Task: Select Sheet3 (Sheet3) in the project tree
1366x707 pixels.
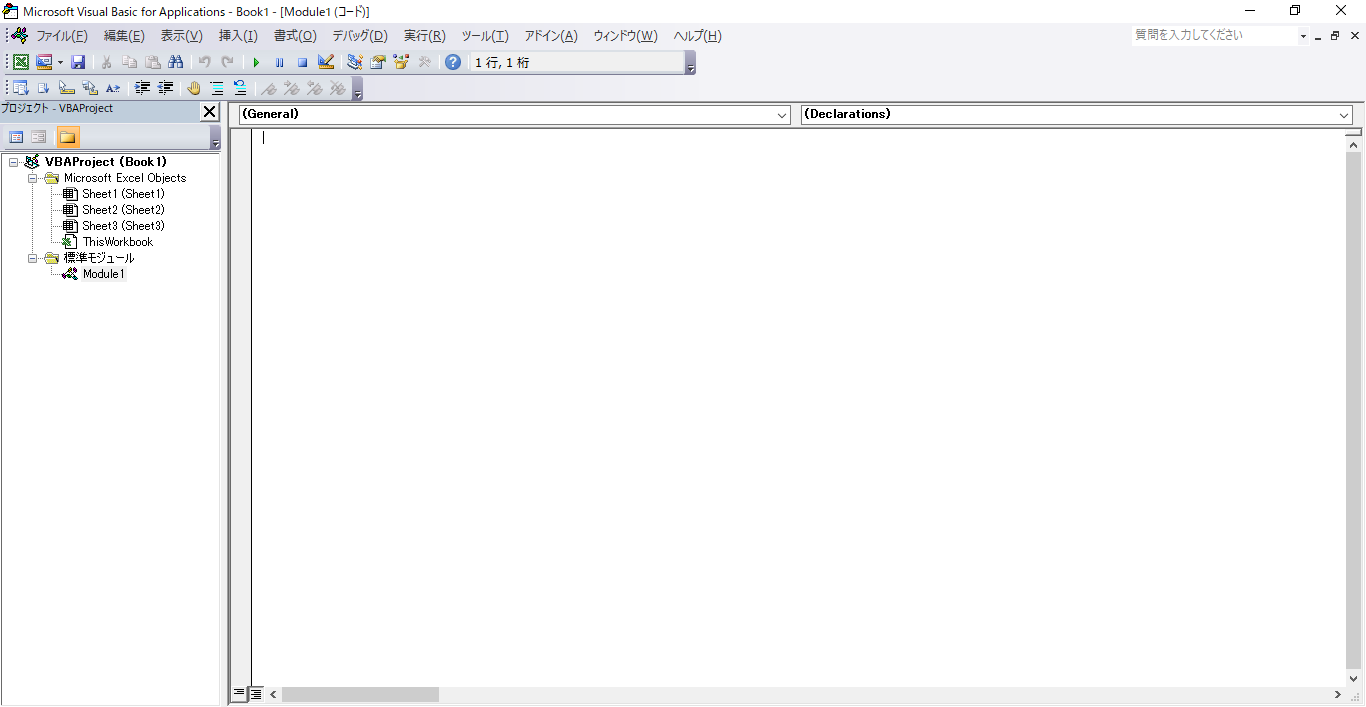Action: tap(123, 226)
